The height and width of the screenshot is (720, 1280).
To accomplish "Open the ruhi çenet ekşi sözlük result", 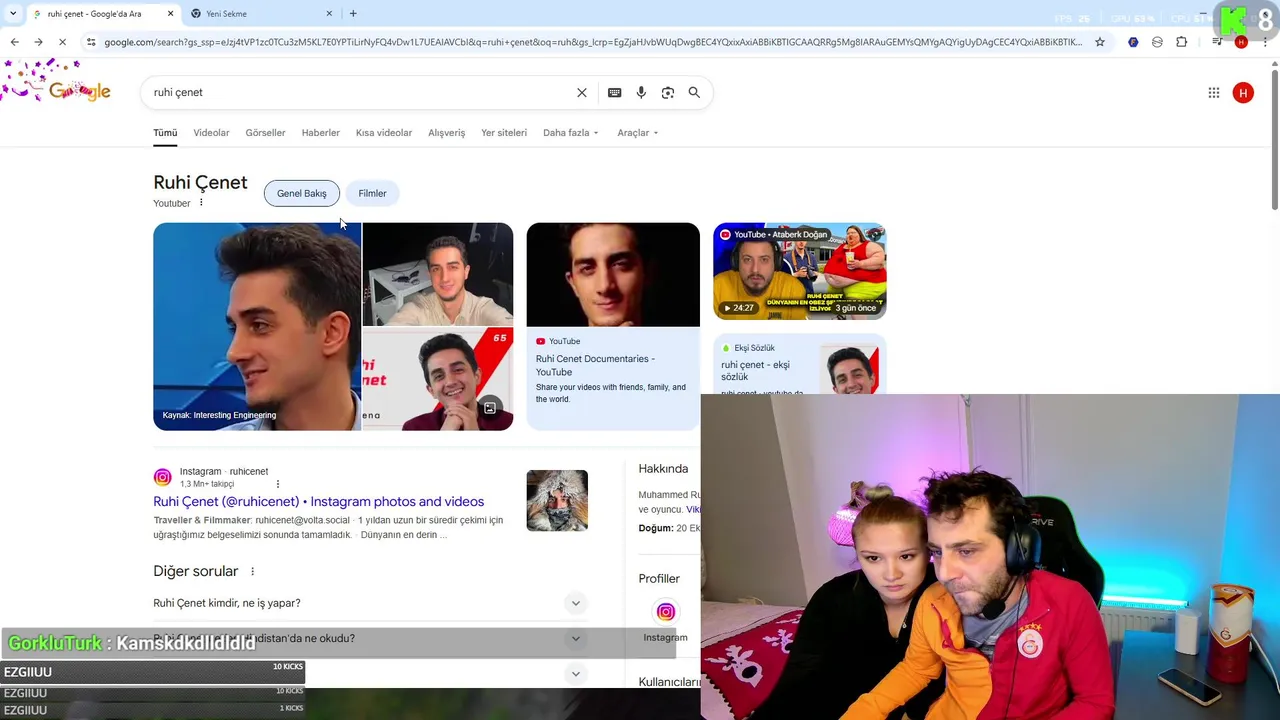I will [x=799, y=365].
